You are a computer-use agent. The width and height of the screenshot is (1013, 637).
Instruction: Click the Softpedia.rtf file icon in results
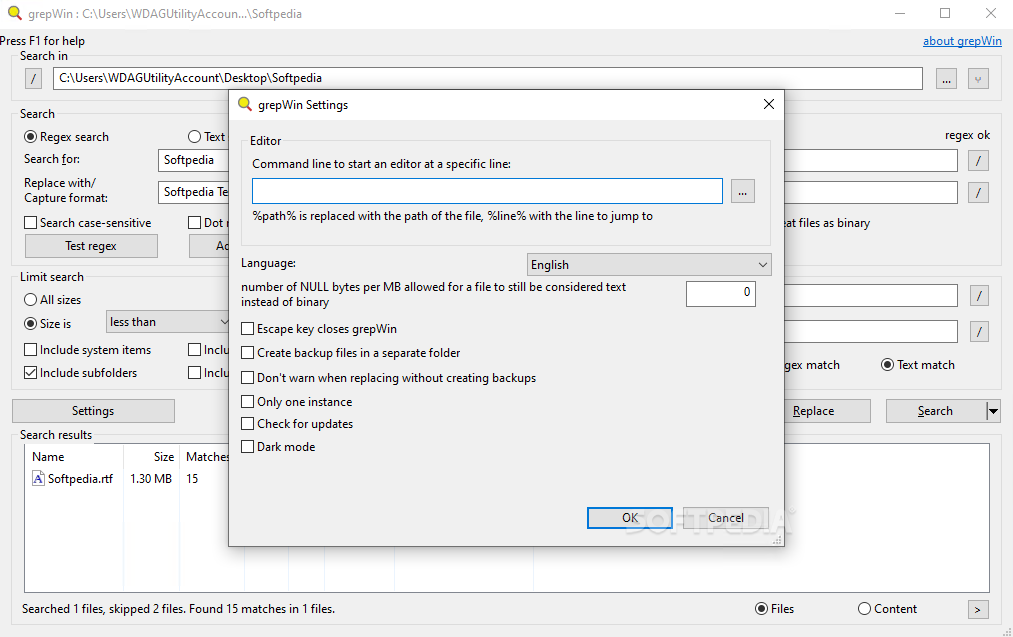coord(38,479)
